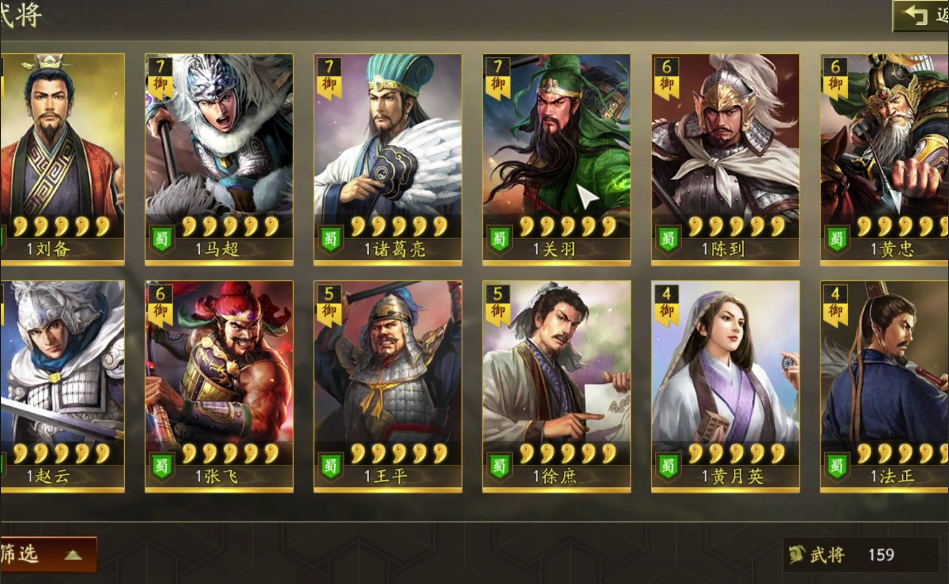949x584 pixels.
Task: Click the 蜀 emblem on 黄月英 card
Action: pos(668,467)
